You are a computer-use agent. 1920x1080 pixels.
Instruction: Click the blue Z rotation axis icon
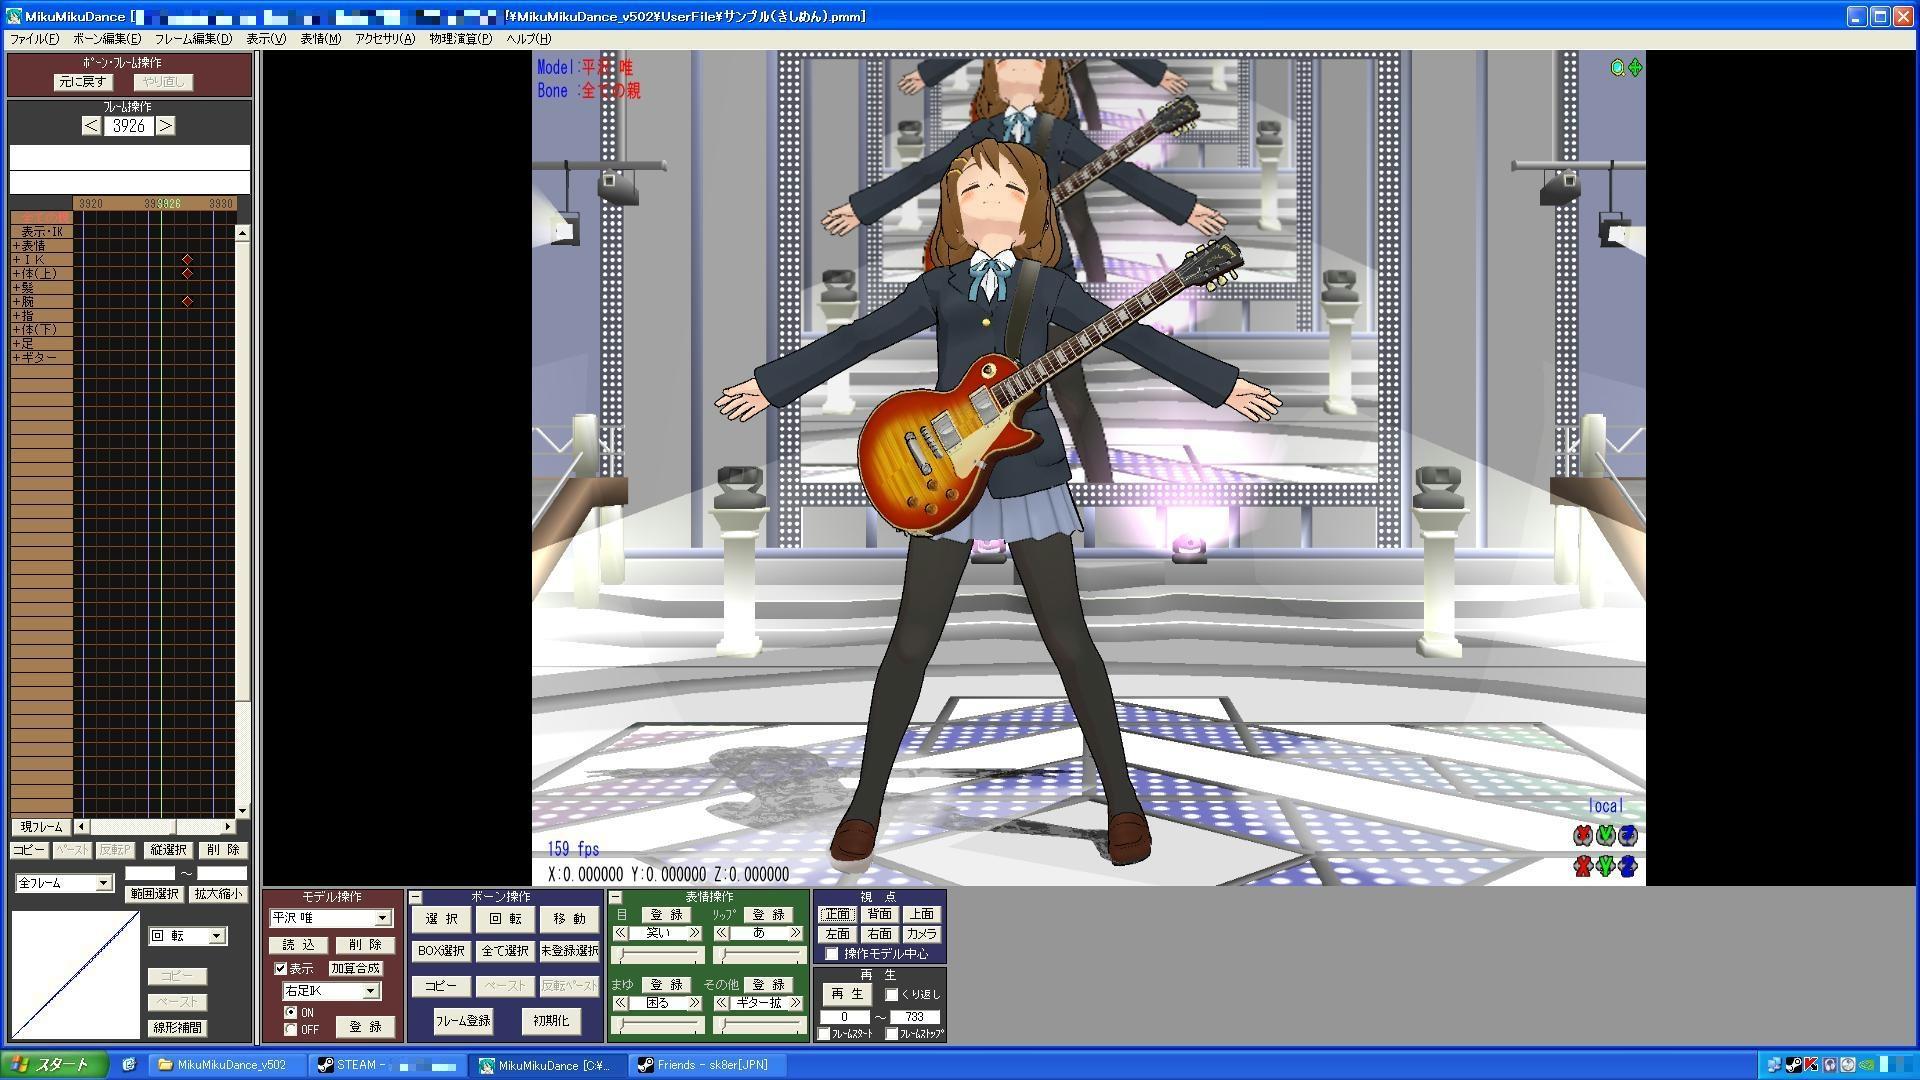point(1628,835)
